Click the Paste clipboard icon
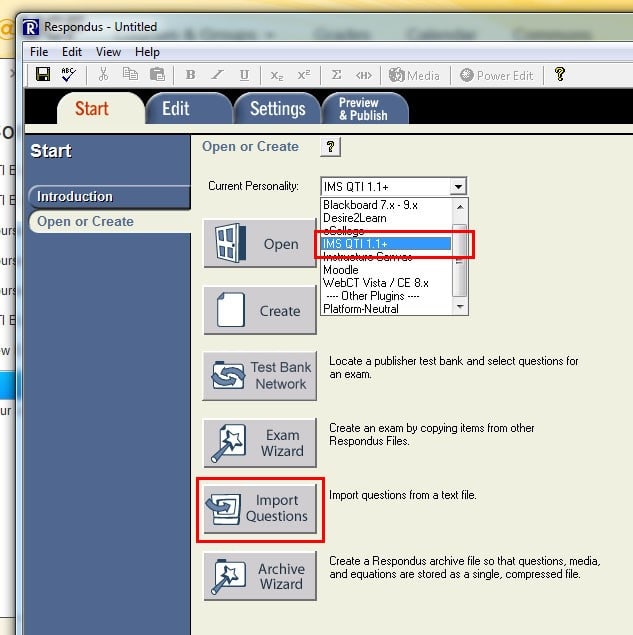 coord(158,75)
